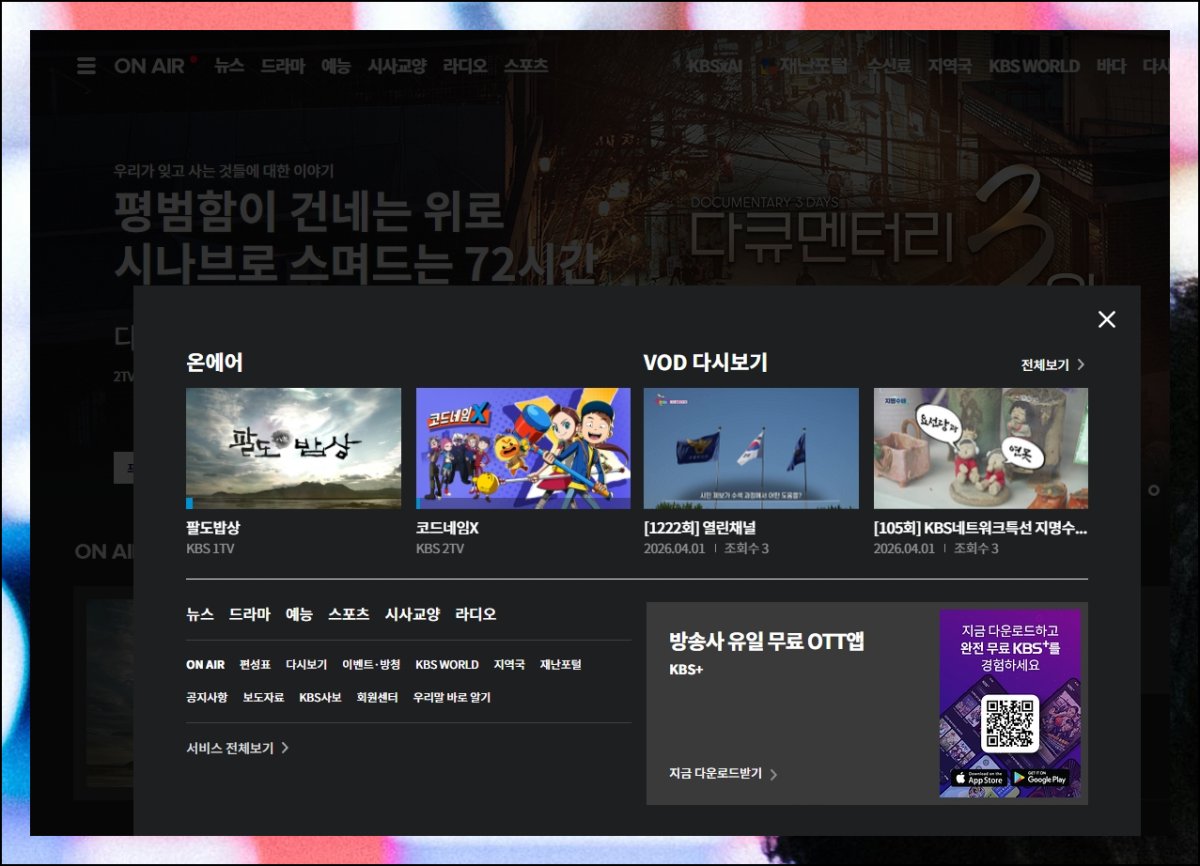Open VOD 전체보기 link

point(1045,365)
